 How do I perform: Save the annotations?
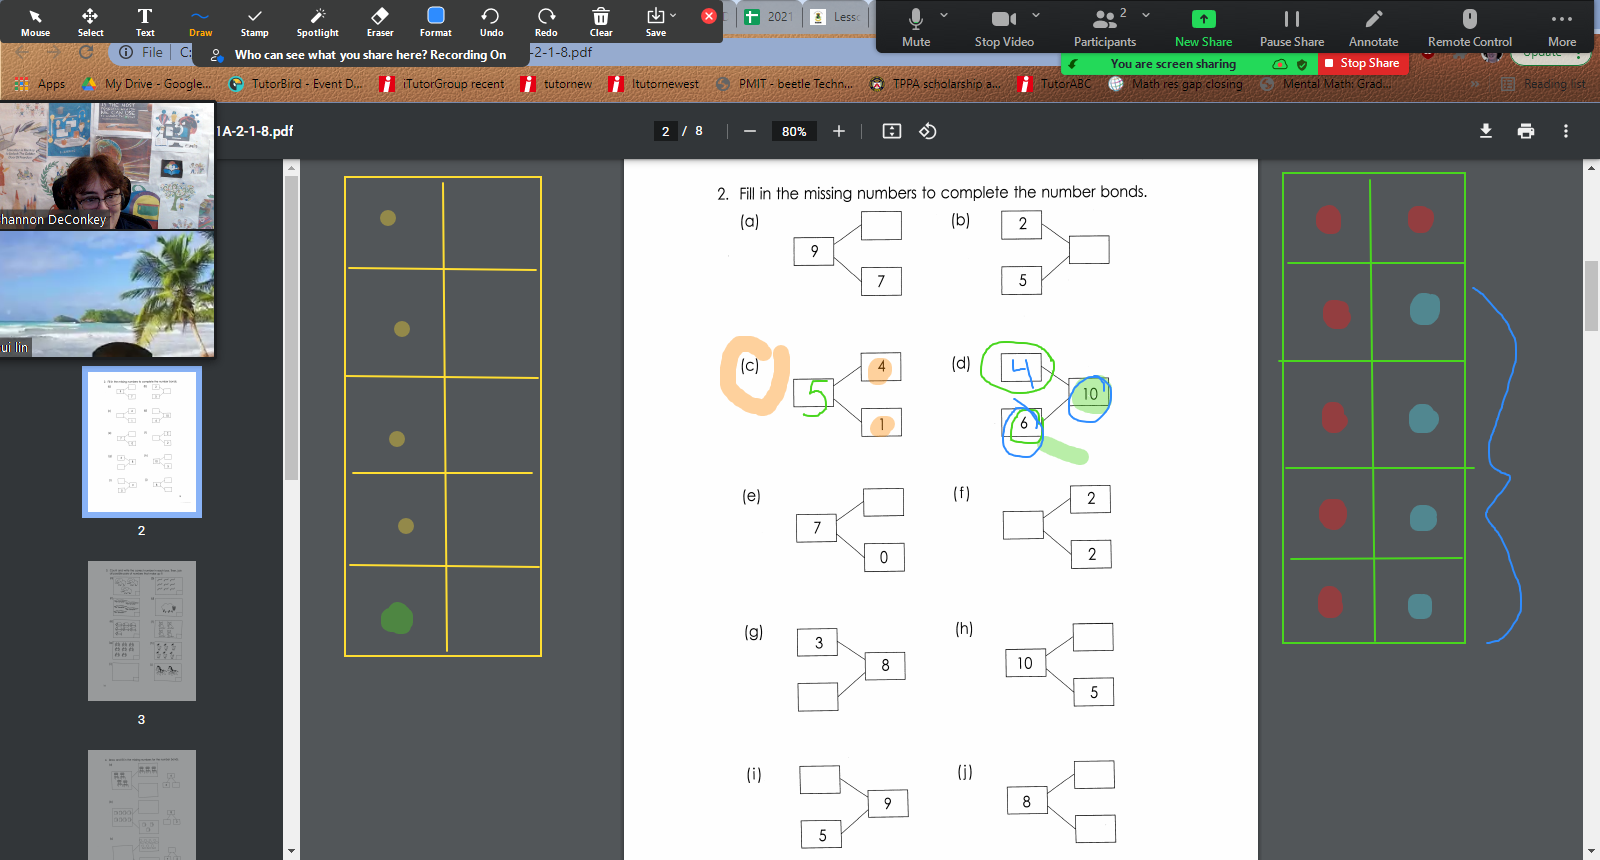(655, 22)
